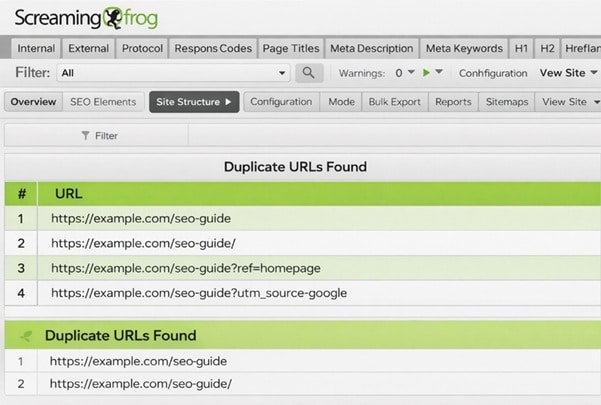Image resolution: width=601 pixels, height=405 pixels.
Task: Select row 1 seo-guide in lower table
Action: [303, 361]
